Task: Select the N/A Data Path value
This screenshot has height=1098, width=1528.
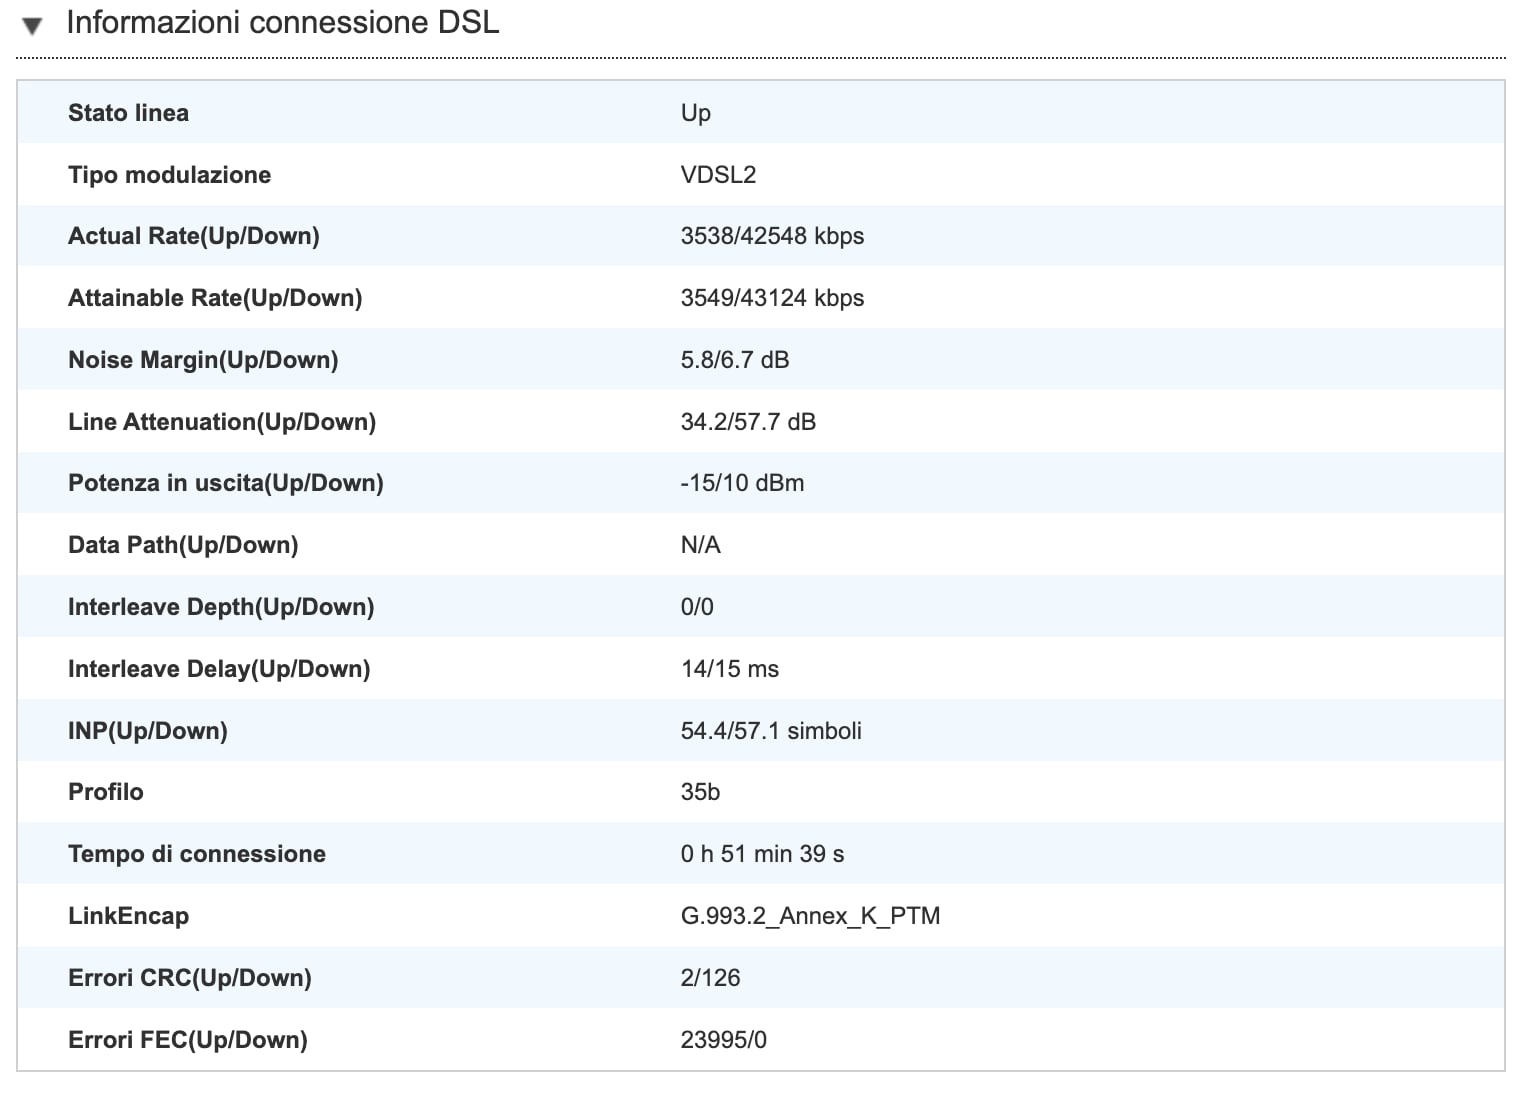Action: tap(700, 545)
